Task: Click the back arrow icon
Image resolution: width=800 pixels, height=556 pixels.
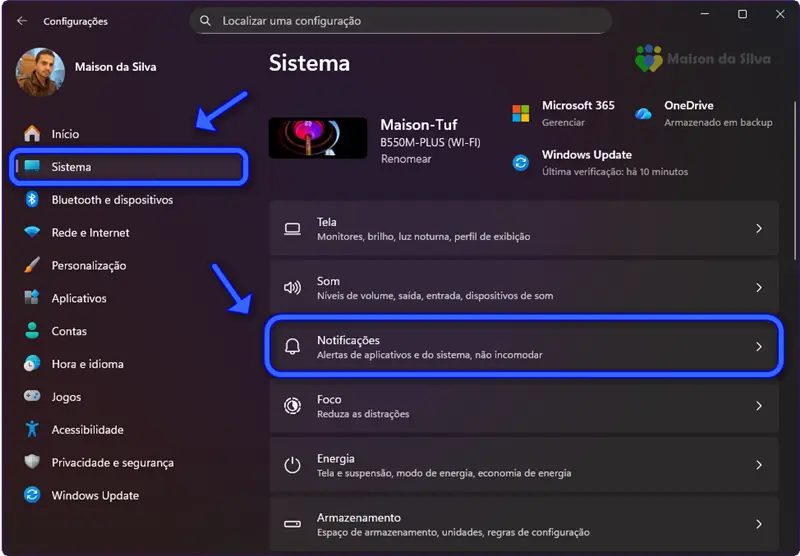Action: pos(22,21)
